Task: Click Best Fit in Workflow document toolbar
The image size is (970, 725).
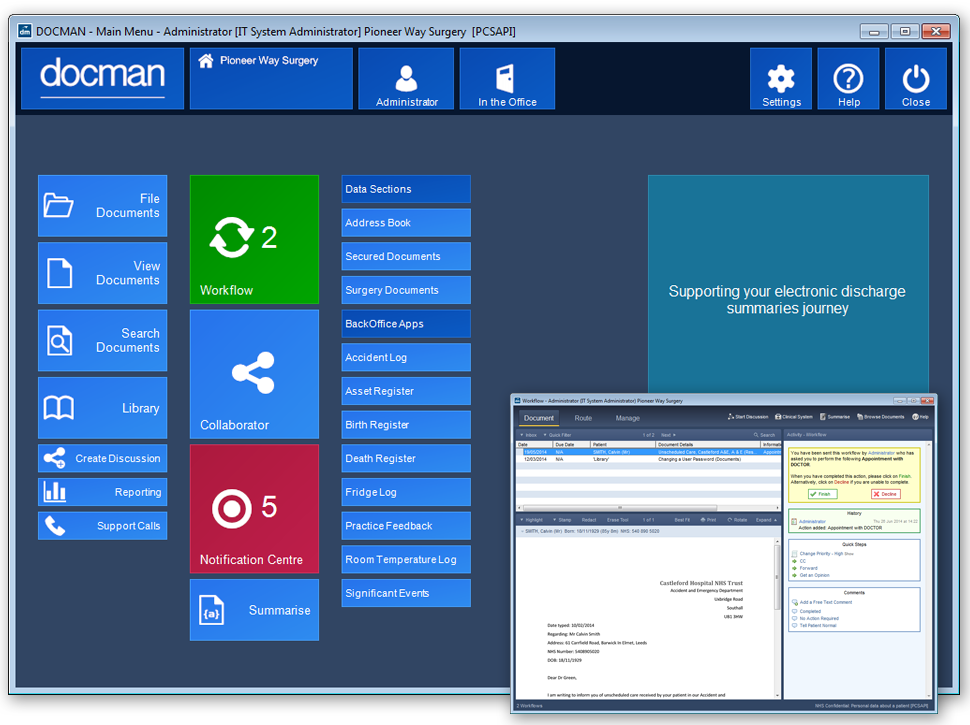Action: pyautogui.click(x=682, y=520)
